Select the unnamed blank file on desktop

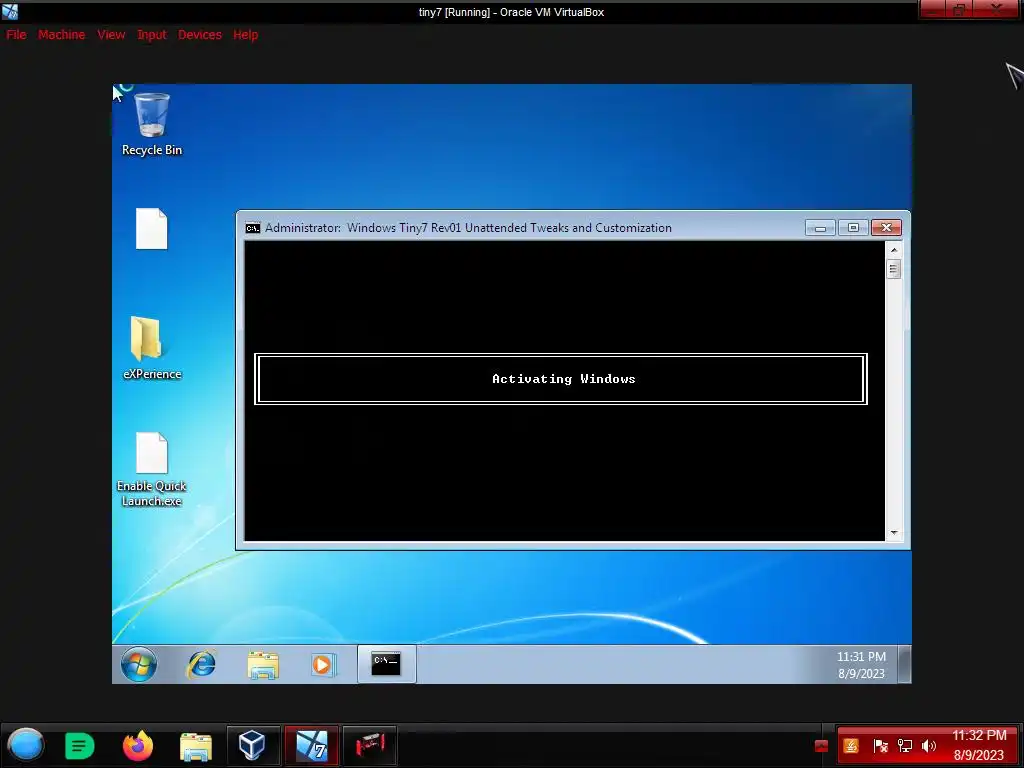[152, 229]
